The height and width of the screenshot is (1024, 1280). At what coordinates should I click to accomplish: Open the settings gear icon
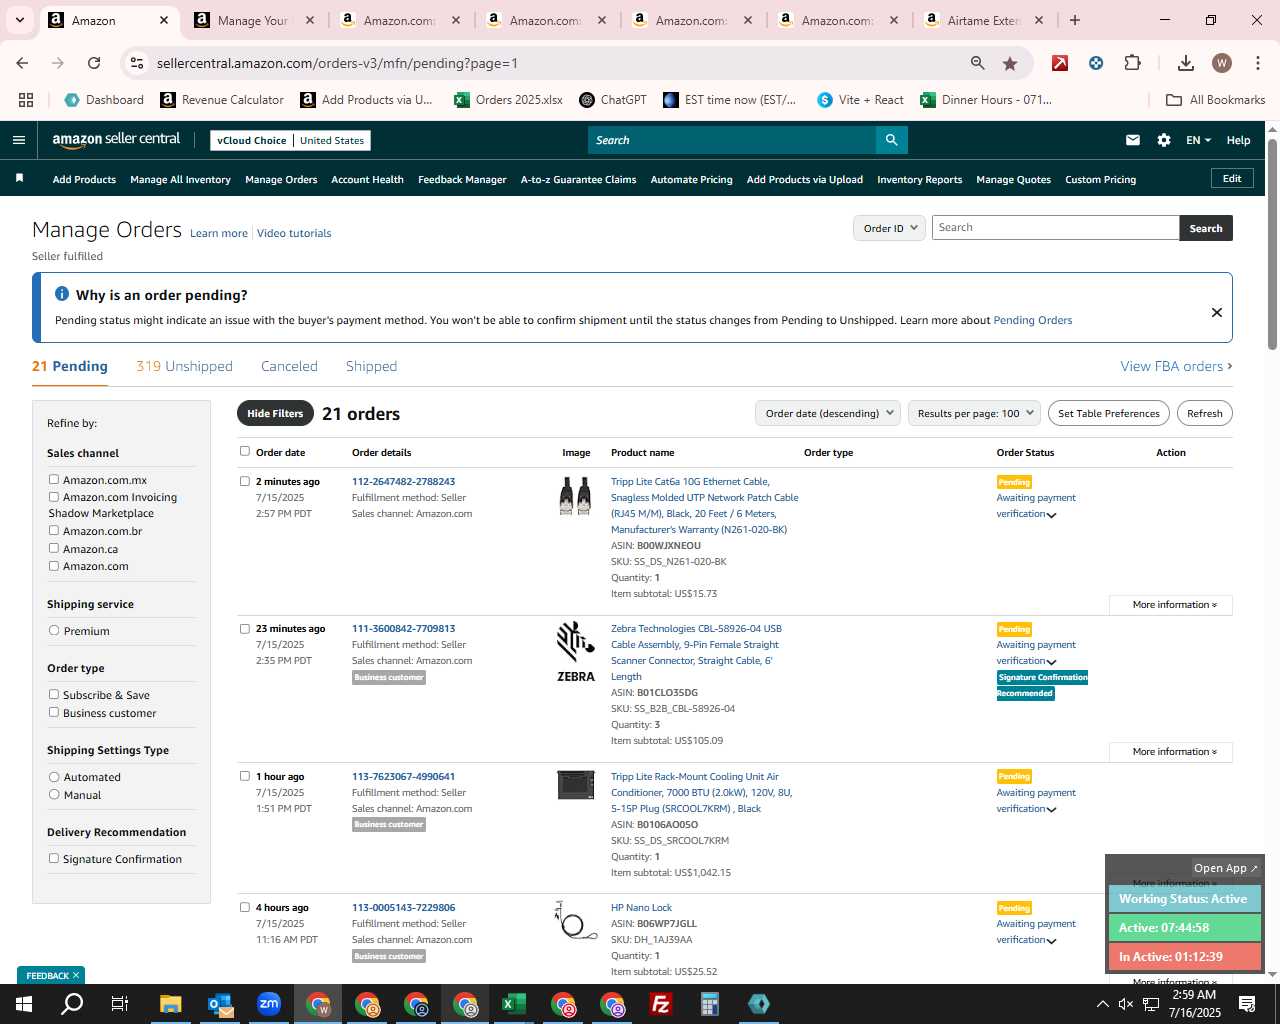(1164, 140)
